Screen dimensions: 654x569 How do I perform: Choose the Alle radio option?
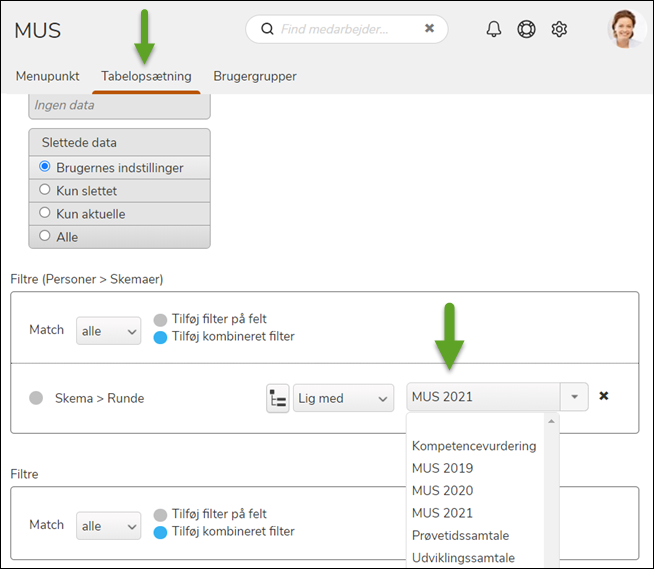pos(45,236)
